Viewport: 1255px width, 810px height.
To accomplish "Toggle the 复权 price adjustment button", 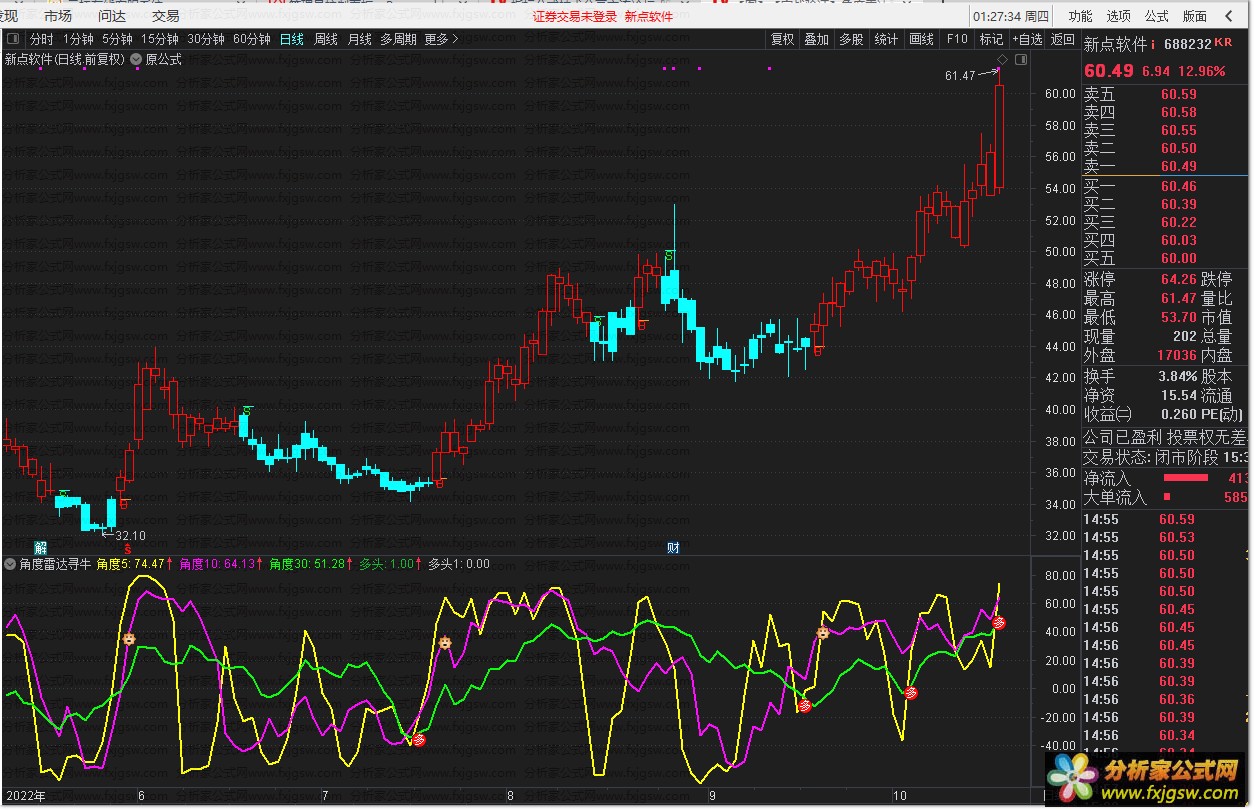I will tap(782, 39).
